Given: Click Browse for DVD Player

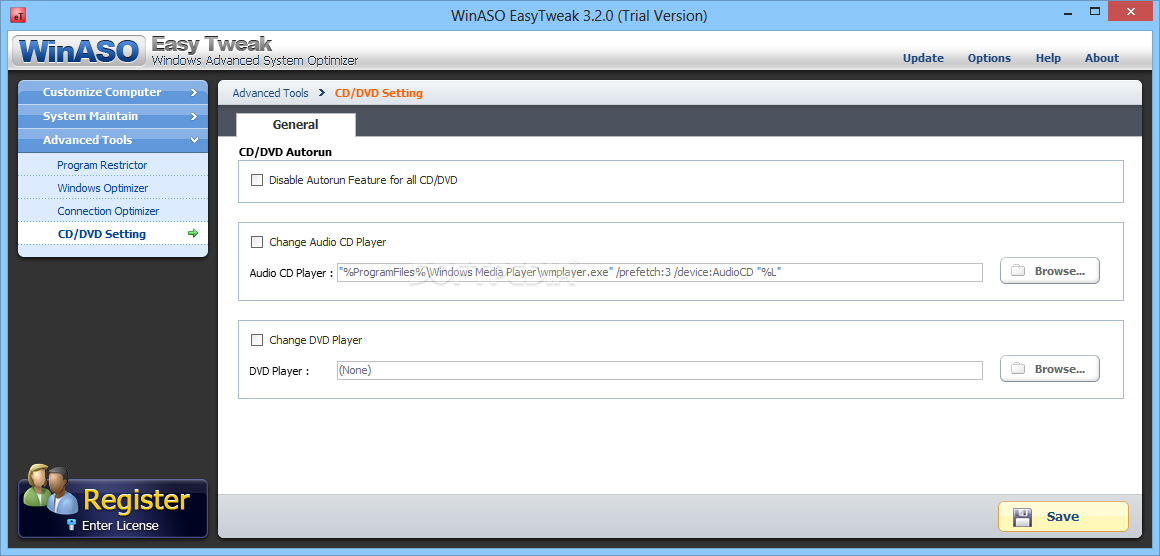Looking at the screenshot, I should coord(1050,368).
